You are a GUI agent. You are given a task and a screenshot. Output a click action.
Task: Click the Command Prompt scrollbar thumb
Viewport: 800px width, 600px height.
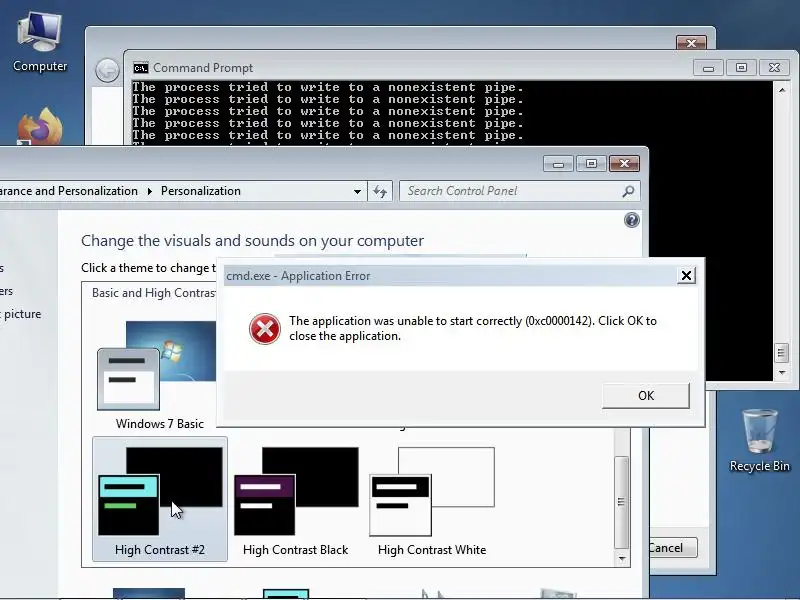coord(782,353)
